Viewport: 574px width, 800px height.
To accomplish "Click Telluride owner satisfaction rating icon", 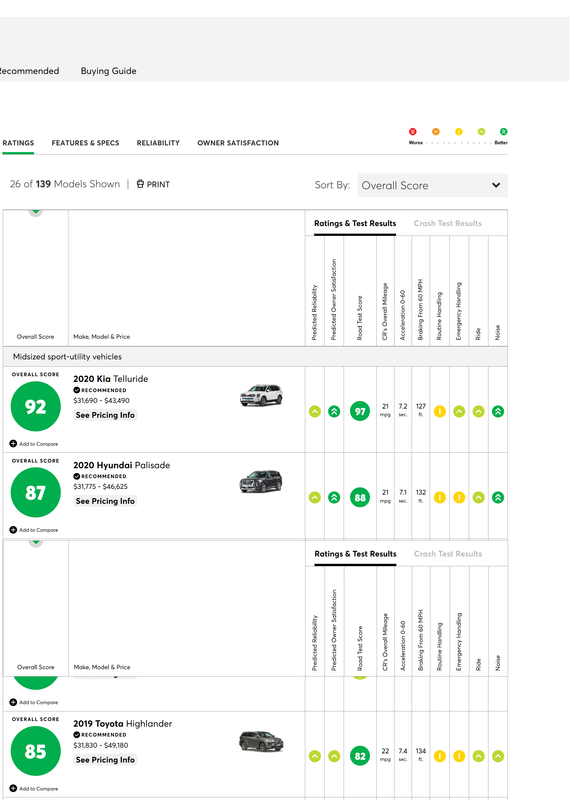I will point(334,411).
